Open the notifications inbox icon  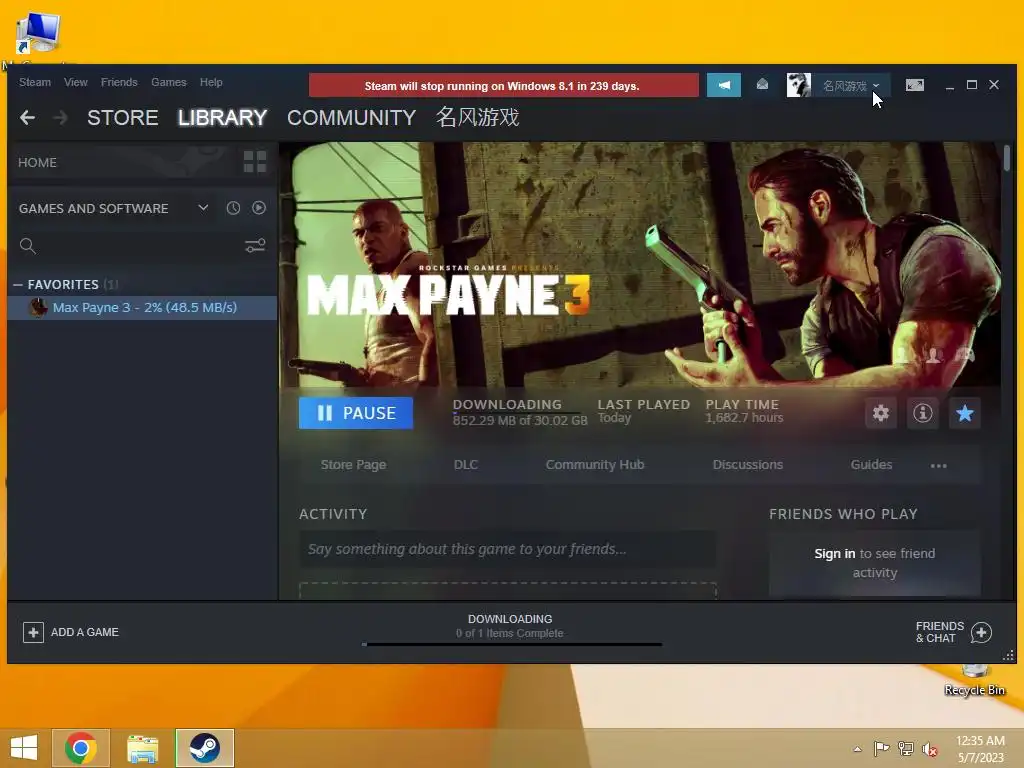762,85
